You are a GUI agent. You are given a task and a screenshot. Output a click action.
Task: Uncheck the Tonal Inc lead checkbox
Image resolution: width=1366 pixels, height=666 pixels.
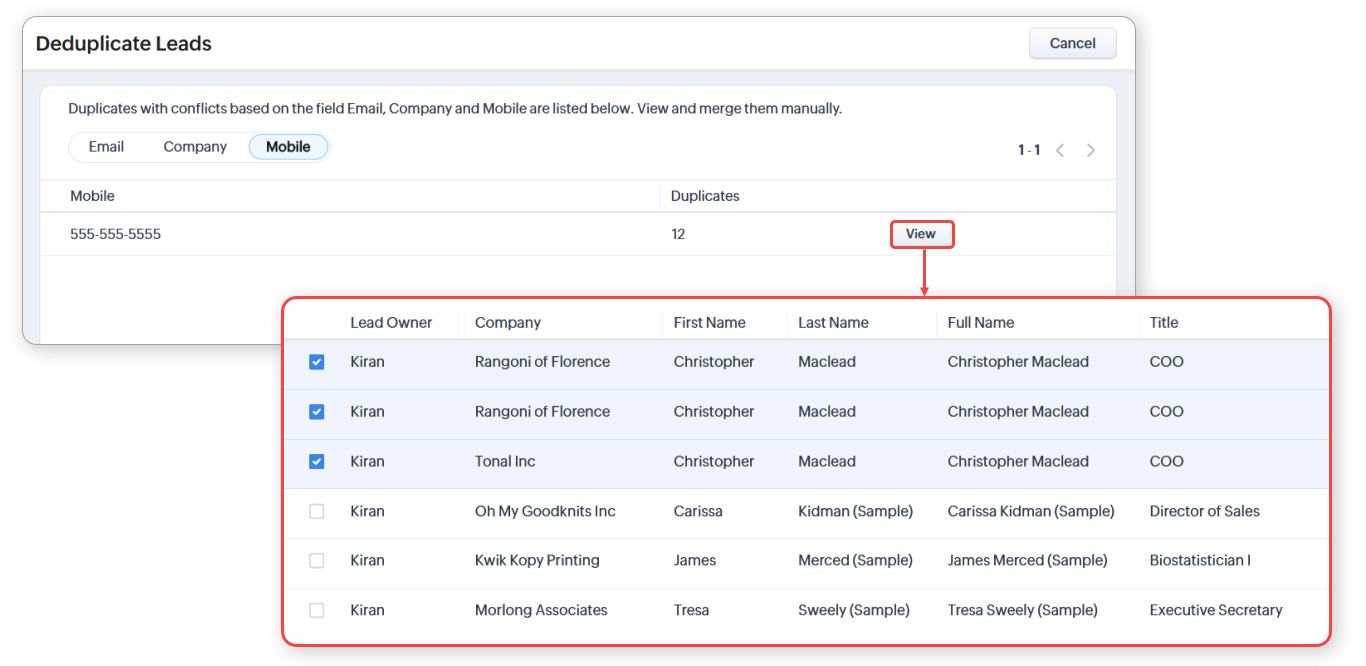[x=317, y=462]
